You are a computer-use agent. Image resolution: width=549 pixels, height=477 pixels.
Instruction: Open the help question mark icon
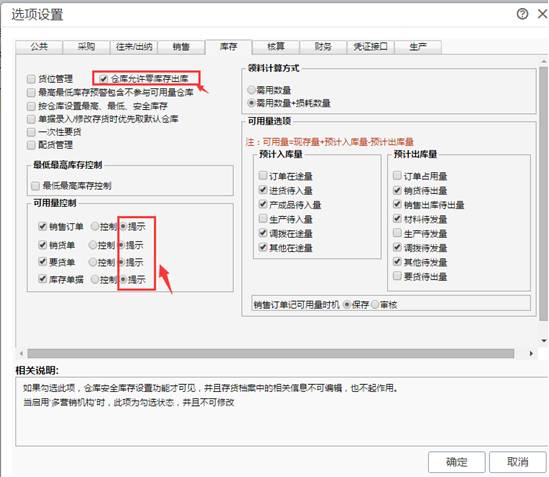point(522,14)
